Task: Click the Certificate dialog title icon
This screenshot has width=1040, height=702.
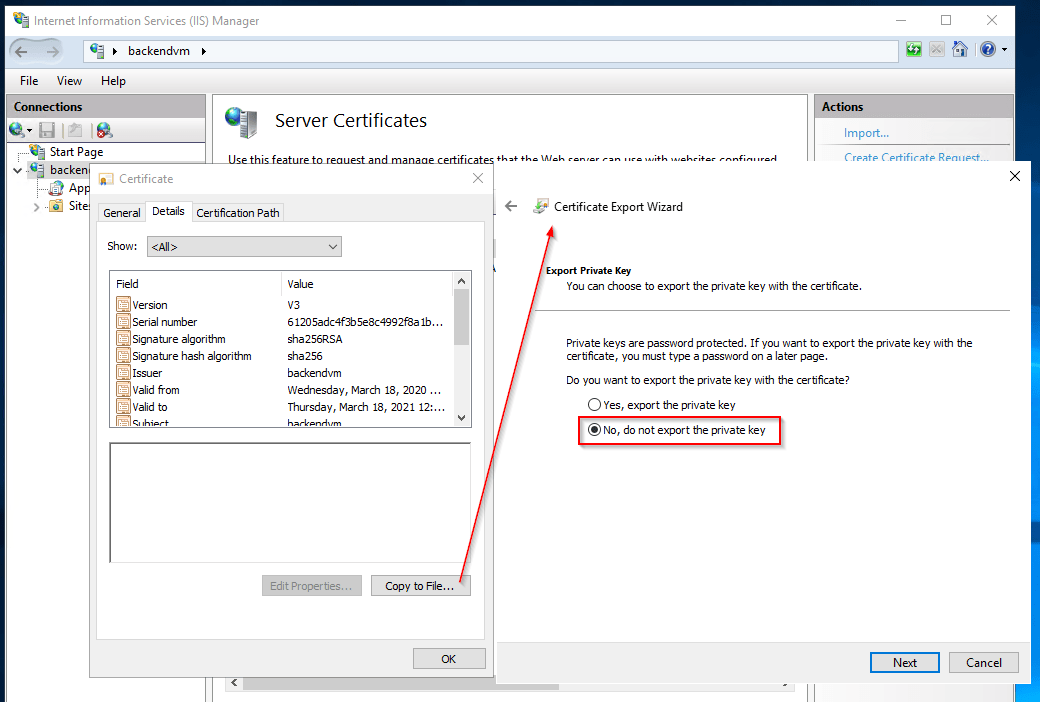Action: pos(105,179)
